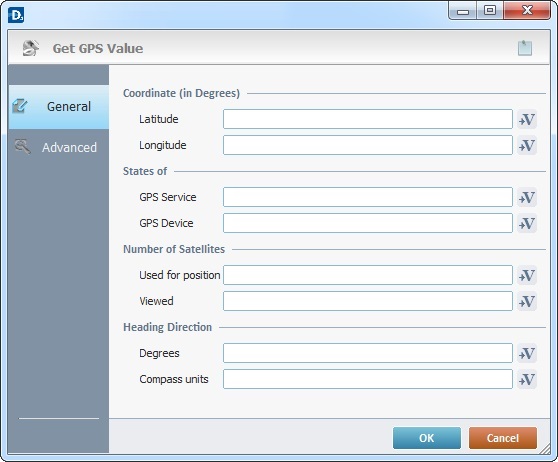Image resolution: width=558 pixels, height=462 pixels.
Task: Focus the Longitude input field
Action: (368, 145)
